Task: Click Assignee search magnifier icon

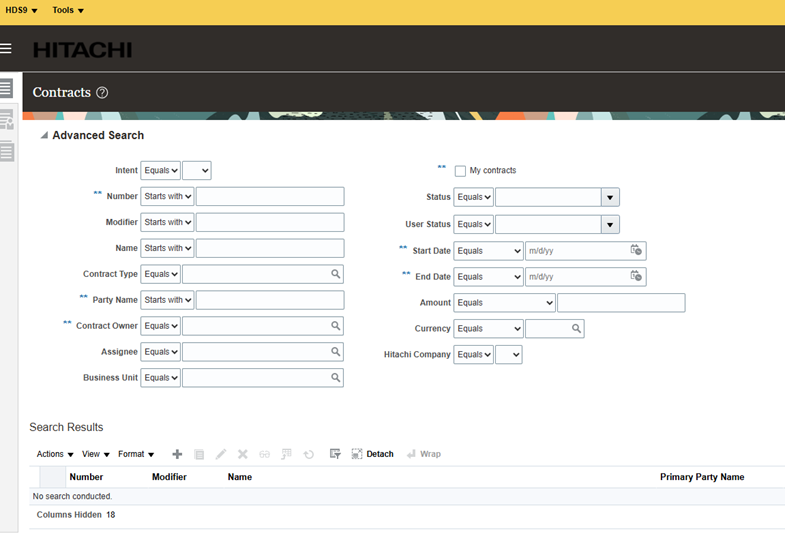Action: click(335, 352)
